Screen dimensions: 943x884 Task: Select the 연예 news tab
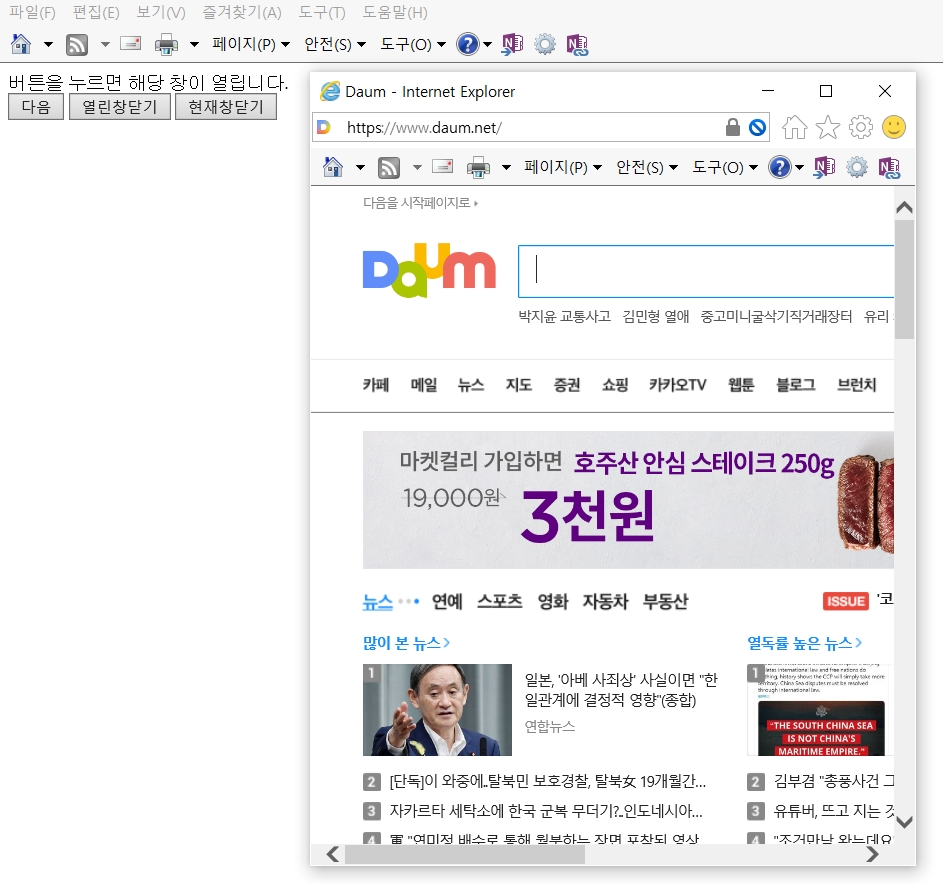pos(447,601)
